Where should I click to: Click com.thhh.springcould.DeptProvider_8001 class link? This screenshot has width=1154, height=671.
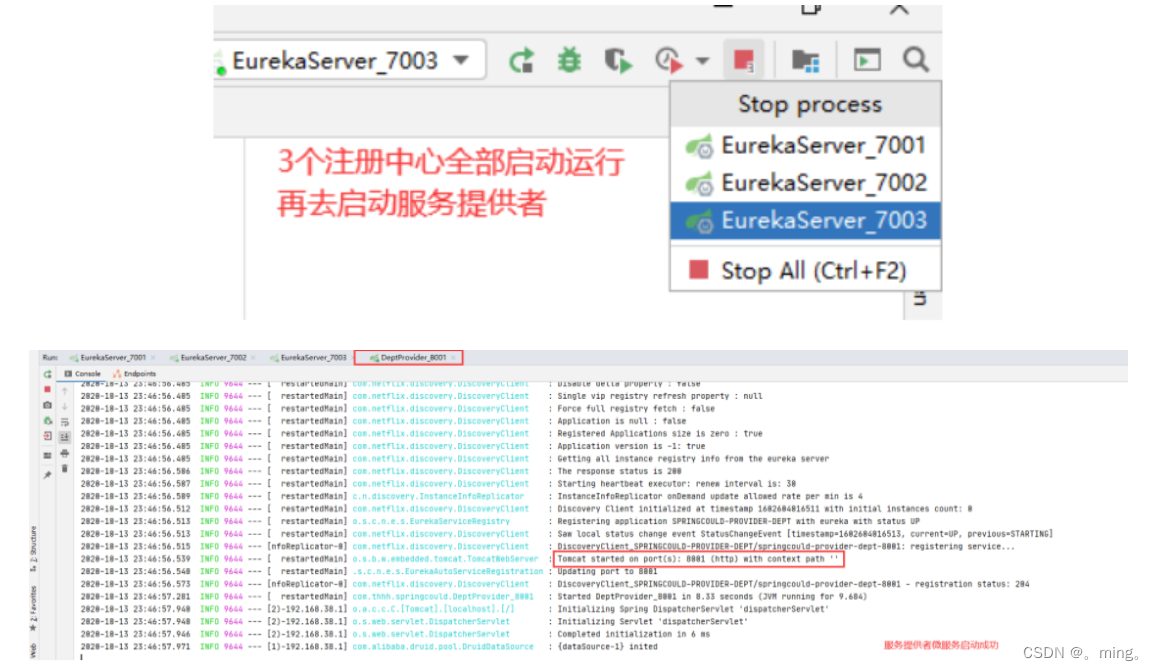(x=443, y=597)
